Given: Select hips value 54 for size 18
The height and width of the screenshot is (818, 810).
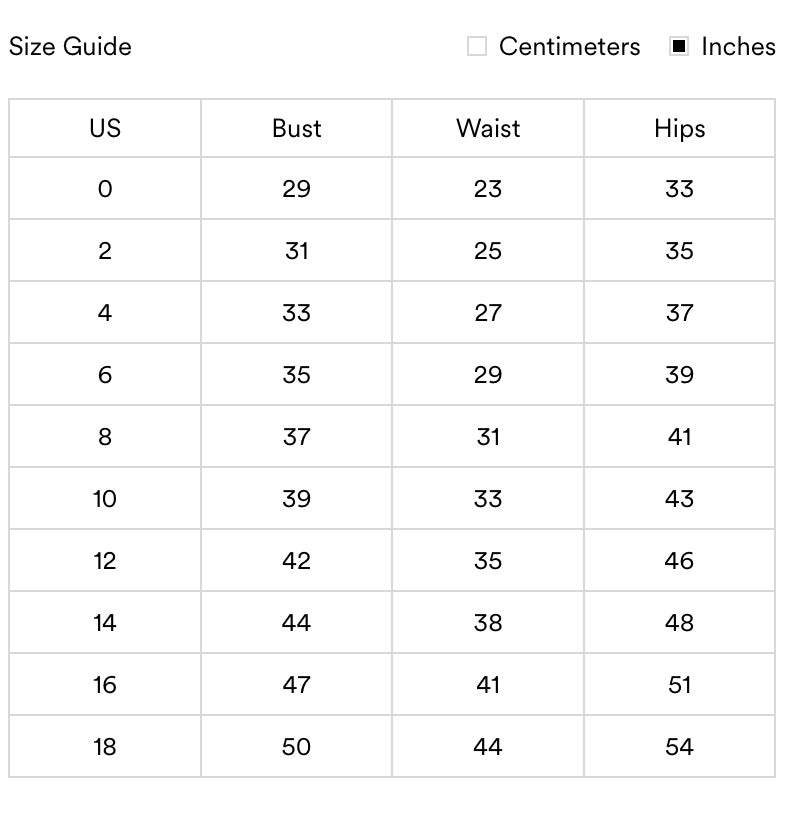Looking at the screenshot, I should click(x=679, y=747).
